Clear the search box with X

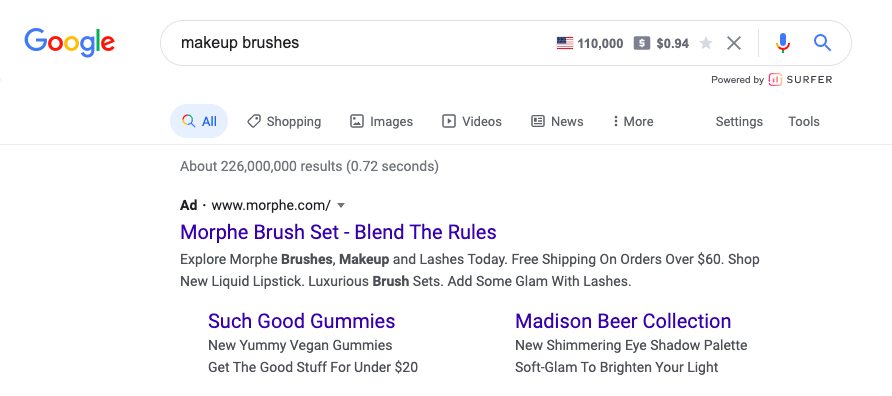coord(734,43)
